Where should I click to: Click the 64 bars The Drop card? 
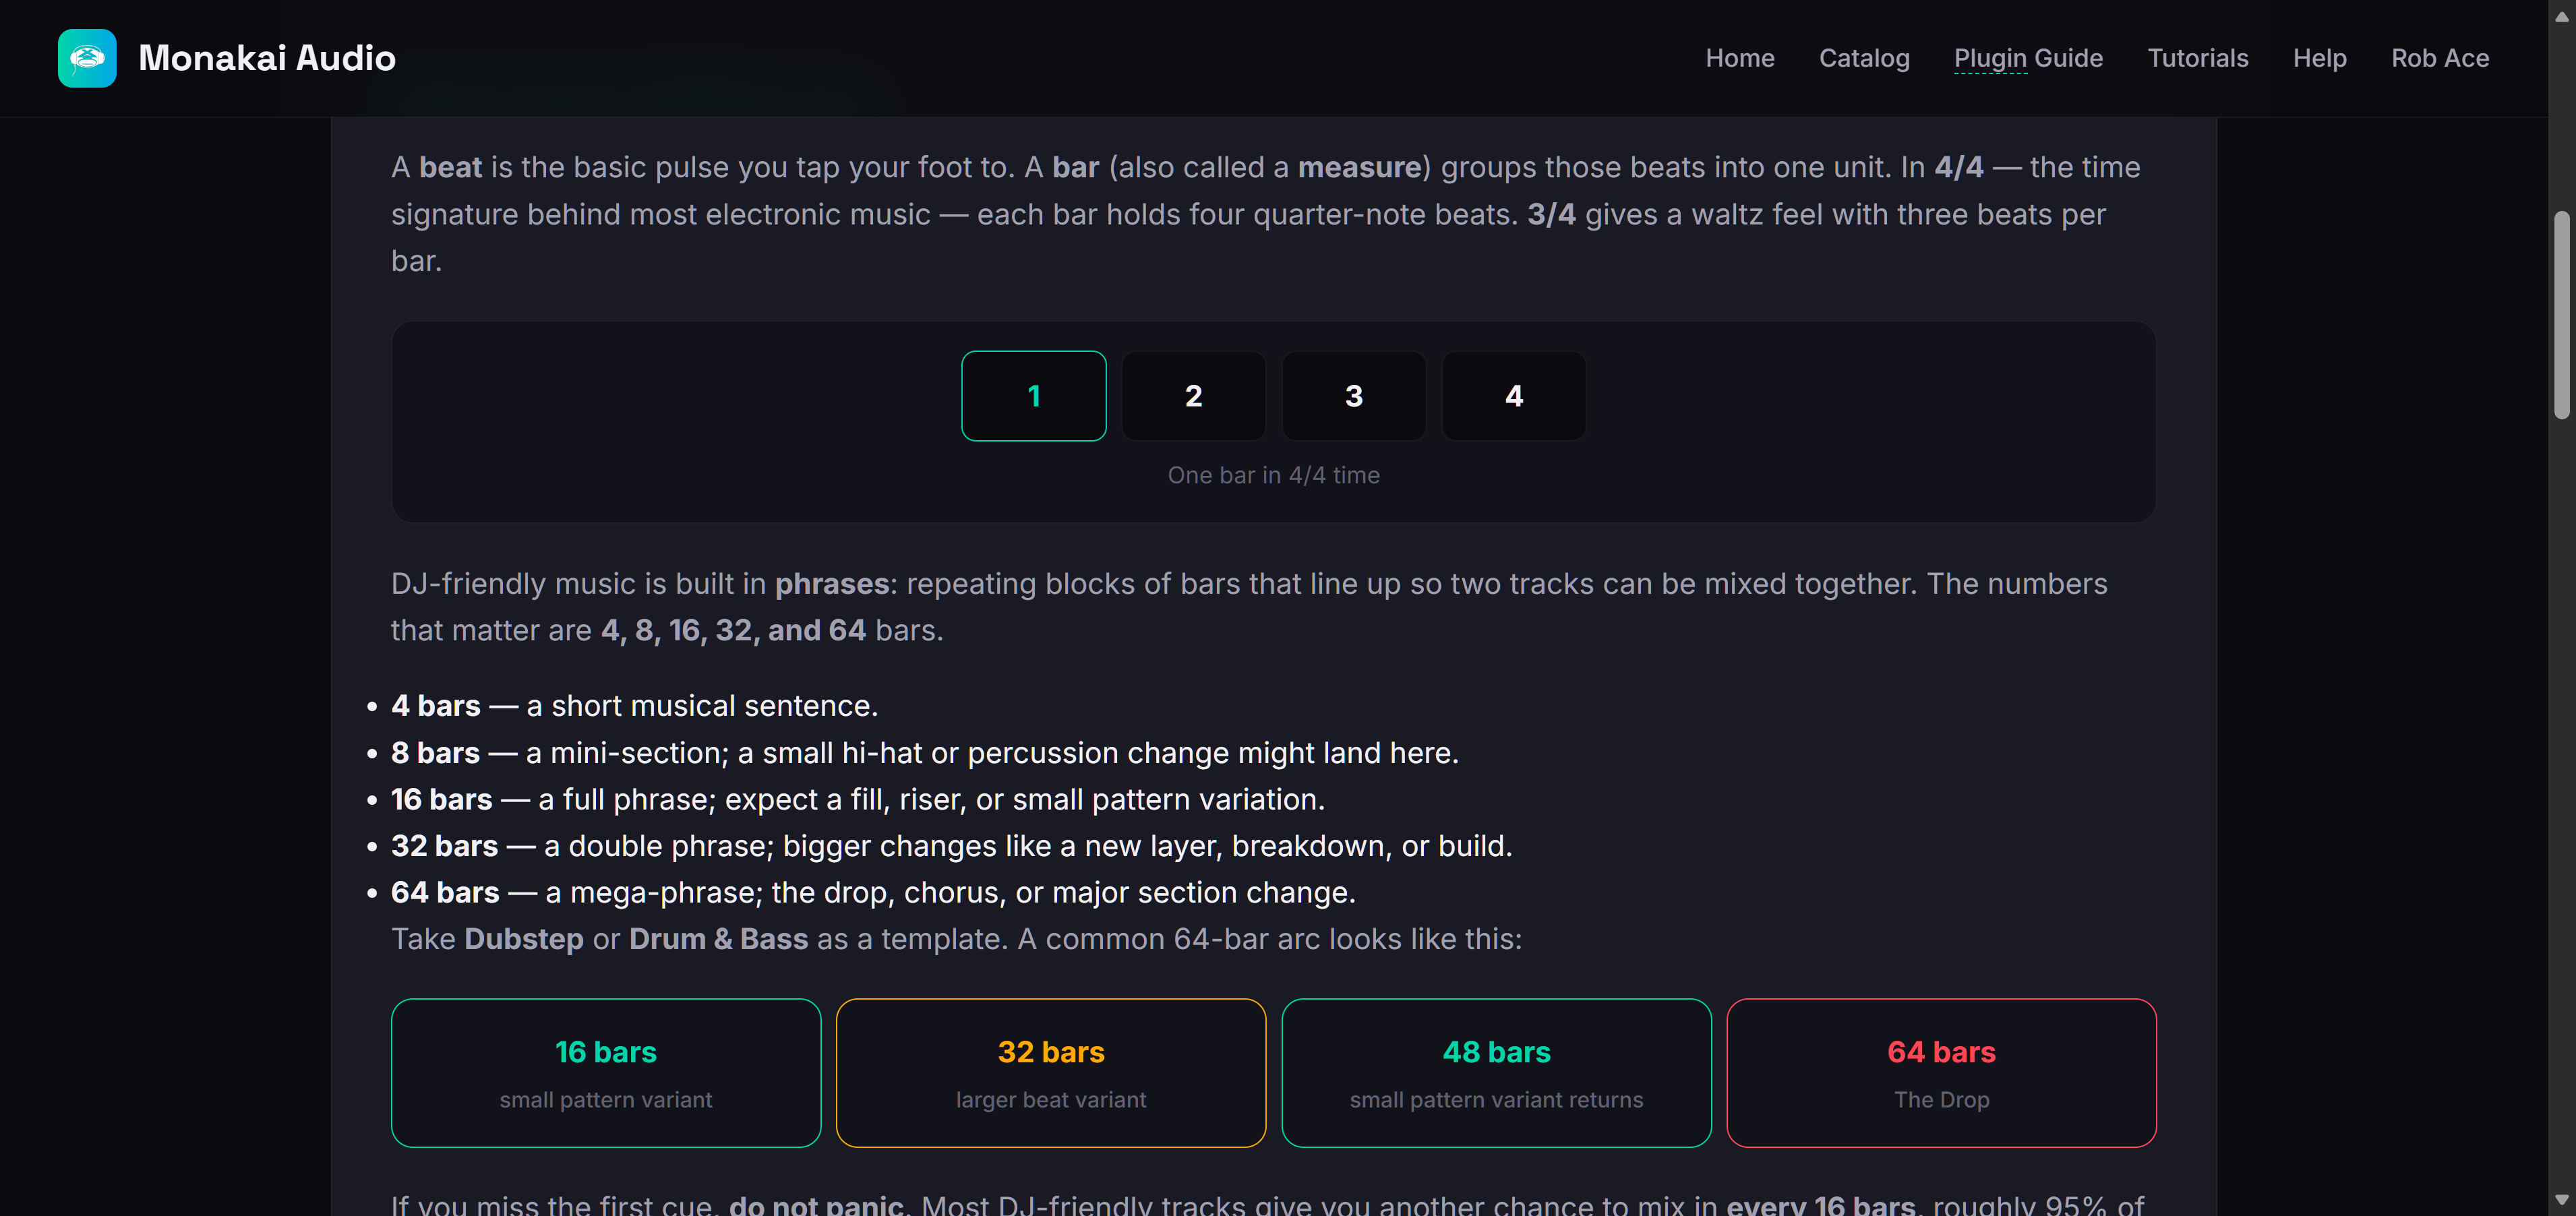point(1941,1073)
